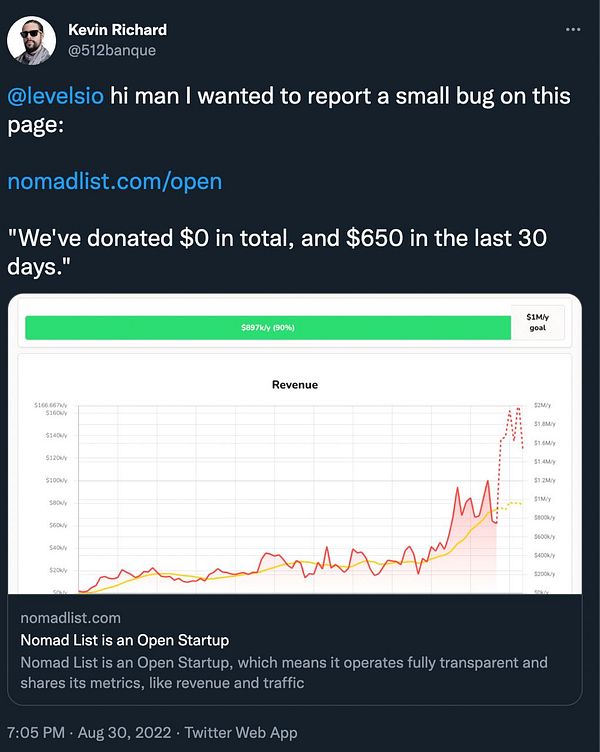Open the @512banque handle under the name
600x752 pixels.
[x=112, y=50]
